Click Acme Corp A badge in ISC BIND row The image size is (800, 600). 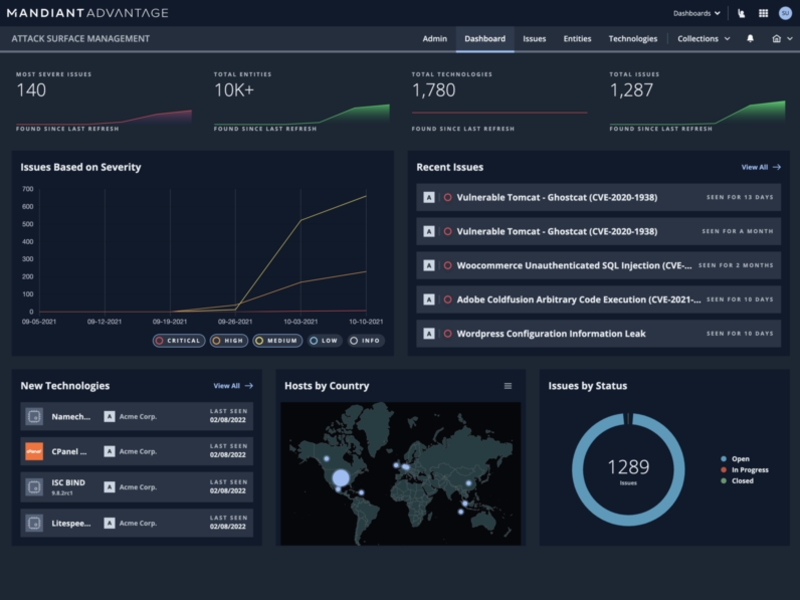click(x=109, y=487)
